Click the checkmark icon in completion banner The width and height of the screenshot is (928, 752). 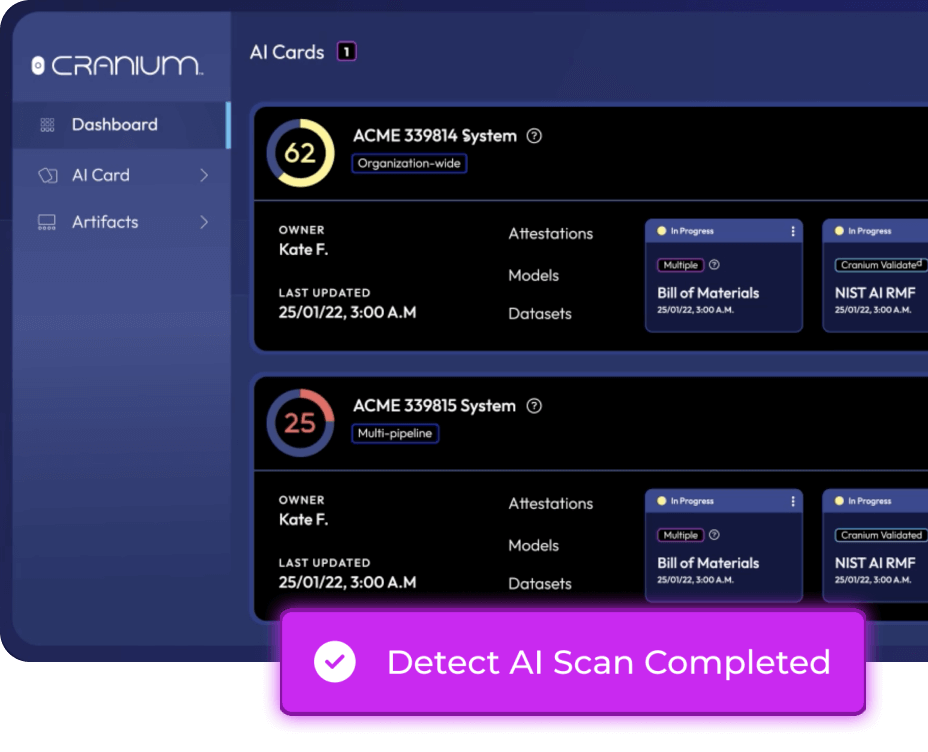(336, 662)
